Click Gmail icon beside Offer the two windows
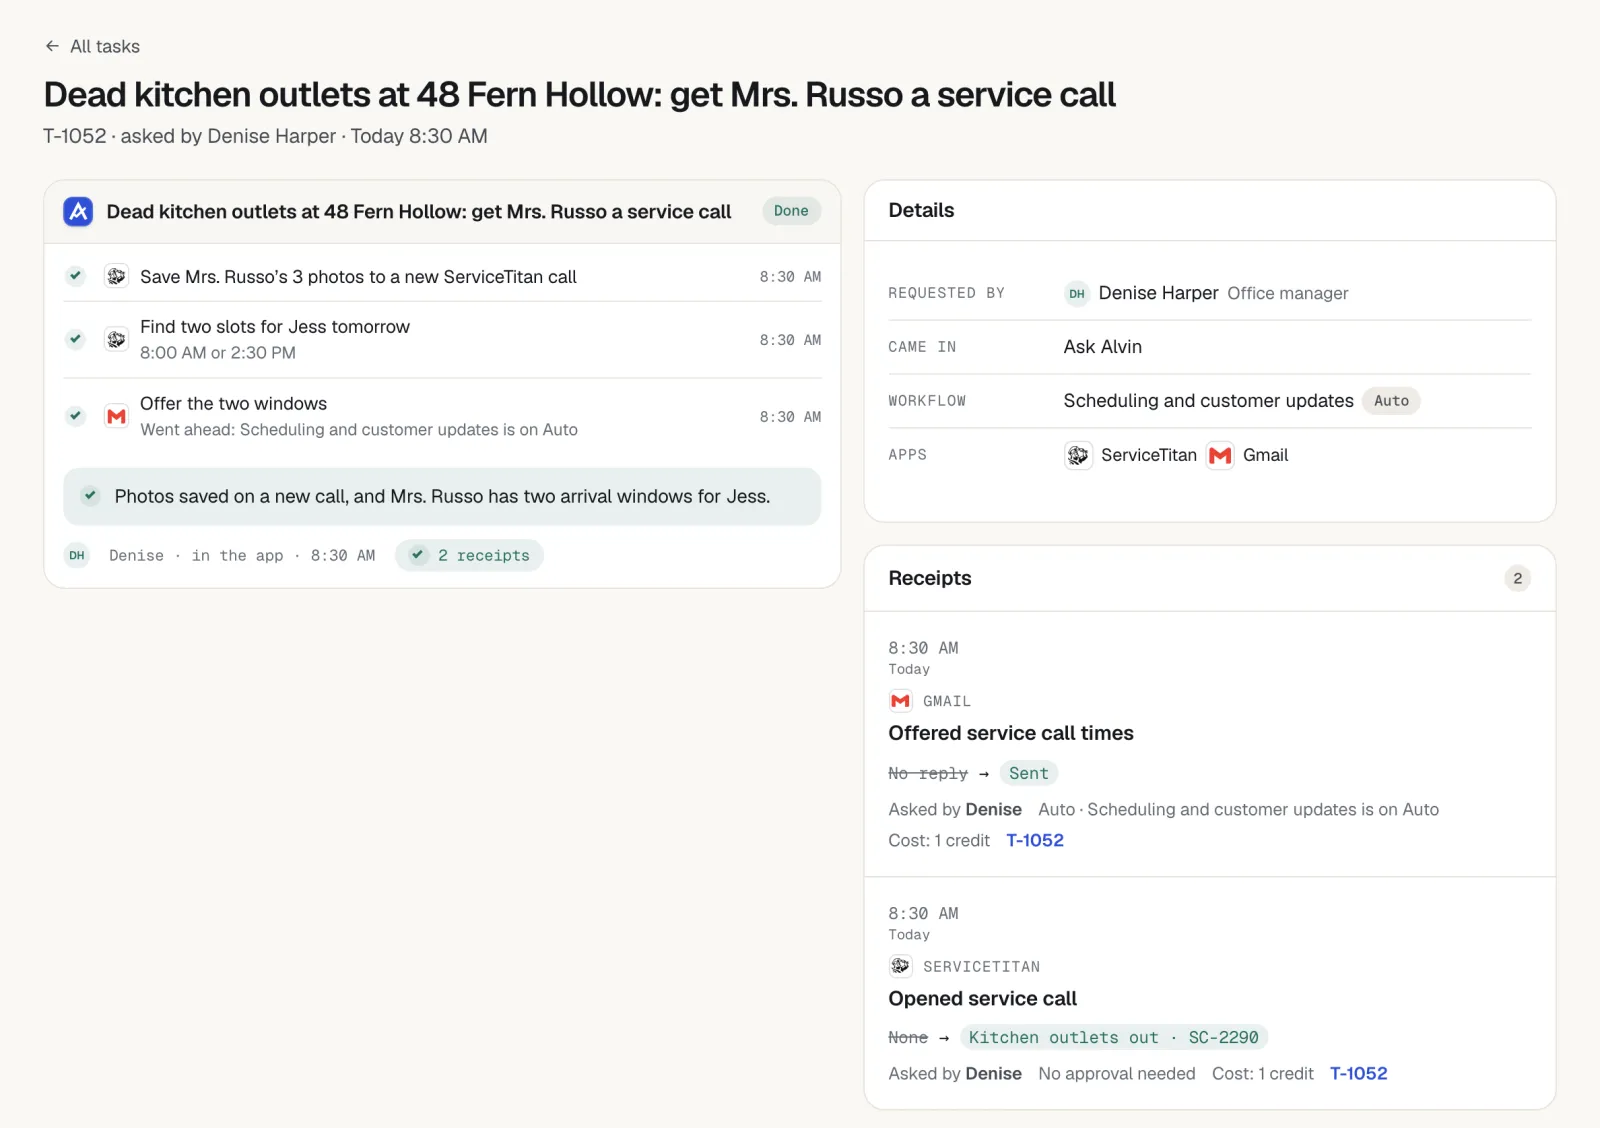The height and width of the screenshot is (1128, 1600). point(116,416)
